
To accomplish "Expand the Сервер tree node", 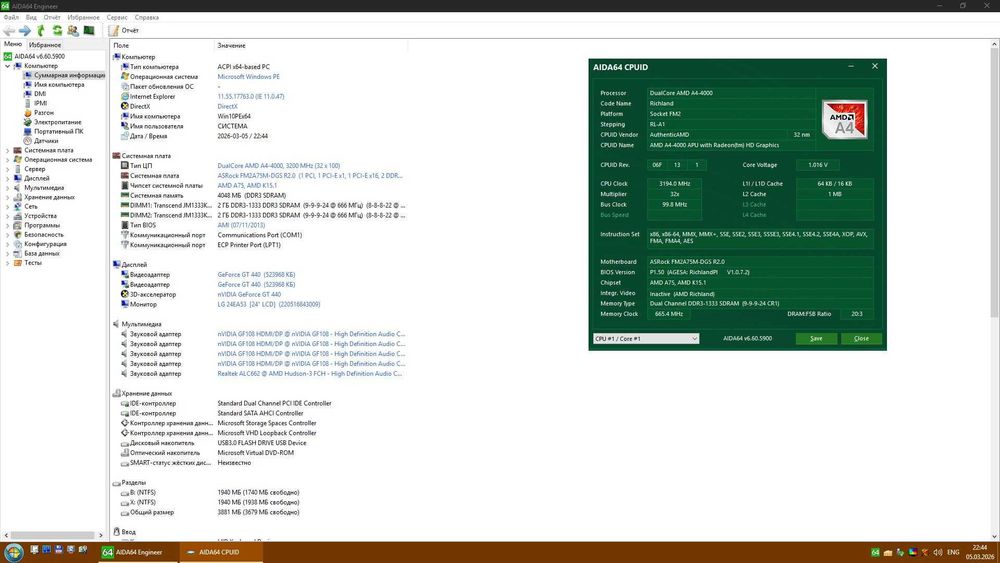I will point(8,169).
